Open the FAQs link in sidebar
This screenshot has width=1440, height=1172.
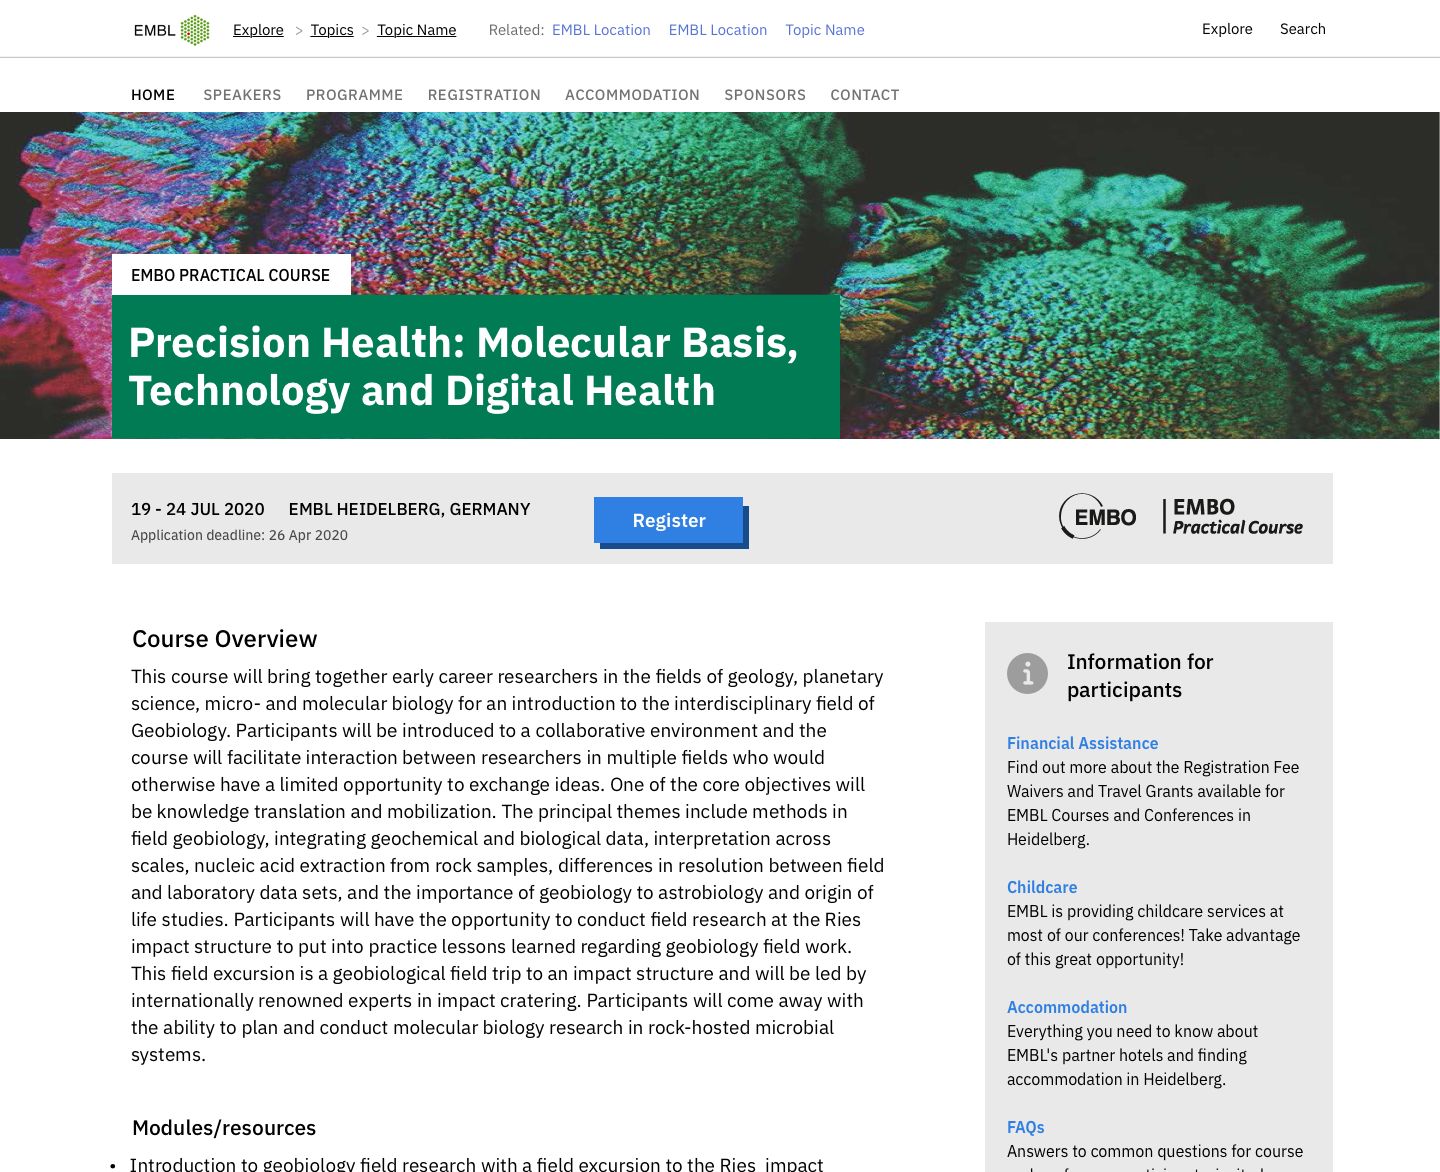[x=1025, y=1127]
